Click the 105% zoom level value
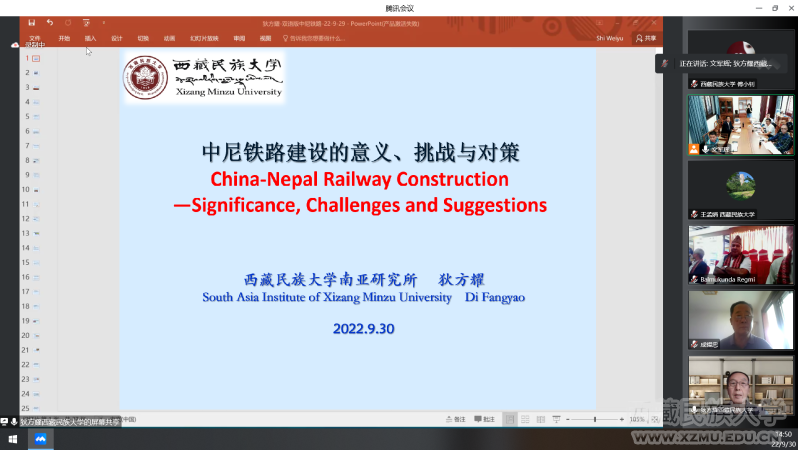Image resolution: width=798 pixels, height=450 pixels. (637, 419)
